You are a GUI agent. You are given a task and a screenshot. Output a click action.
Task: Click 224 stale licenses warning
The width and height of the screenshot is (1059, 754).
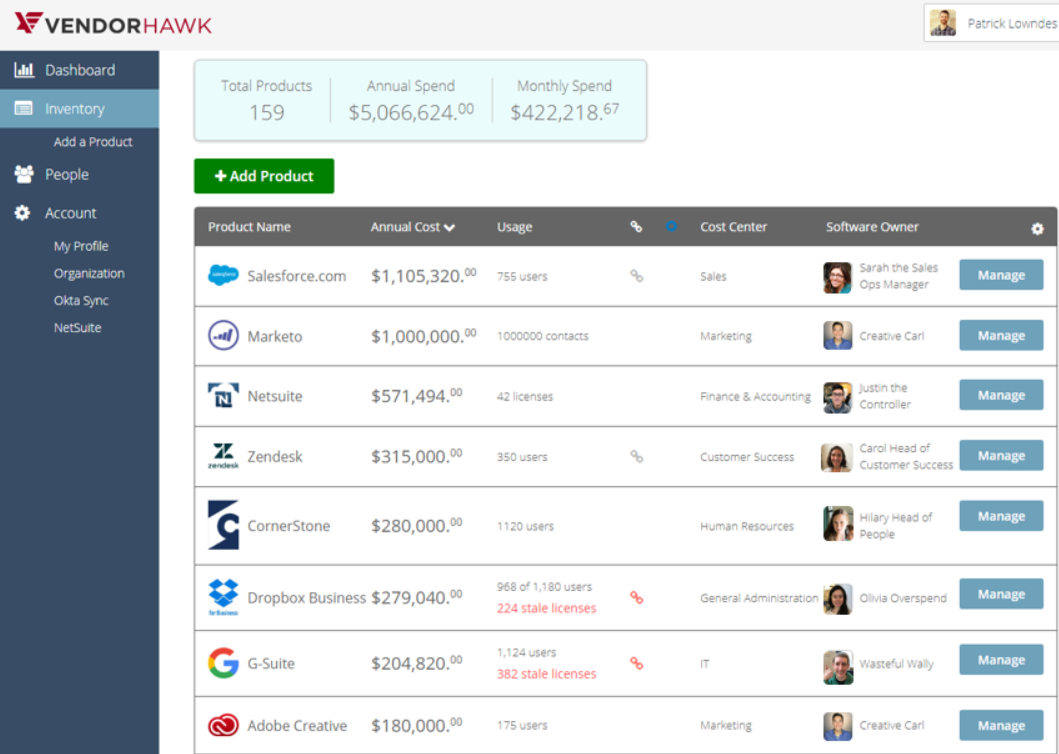tap(546, 609)
